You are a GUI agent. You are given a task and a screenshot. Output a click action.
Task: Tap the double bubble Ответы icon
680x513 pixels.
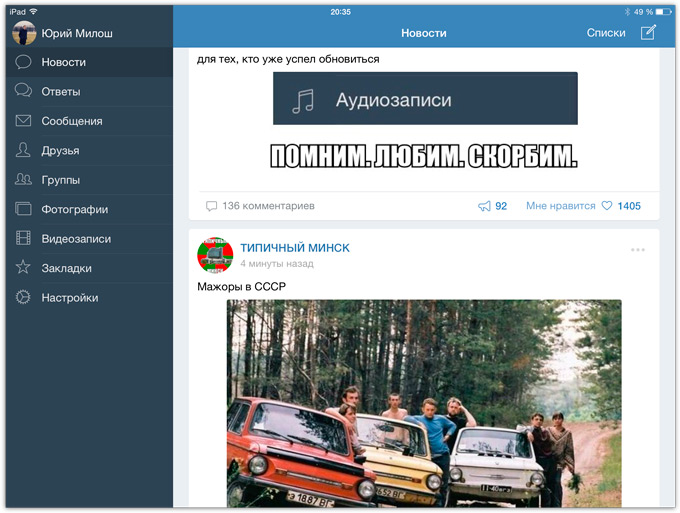click(x=23, y=91)
